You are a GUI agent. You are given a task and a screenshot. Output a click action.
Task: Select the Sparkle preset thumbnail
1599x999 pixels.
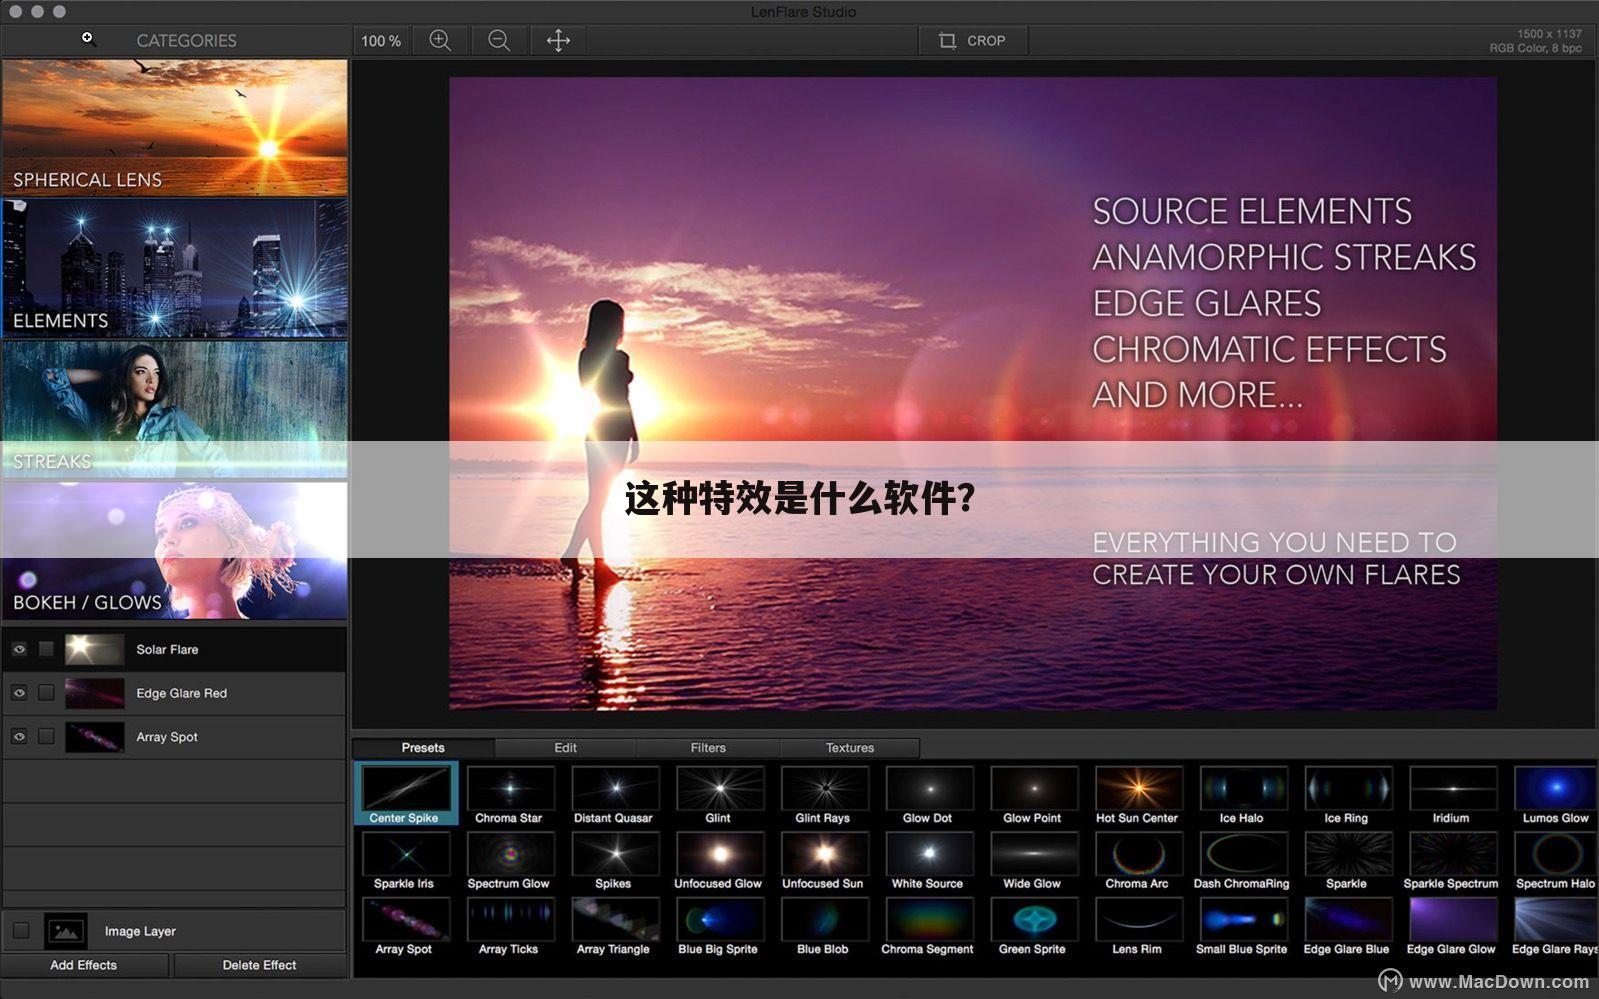(1347, 853)
